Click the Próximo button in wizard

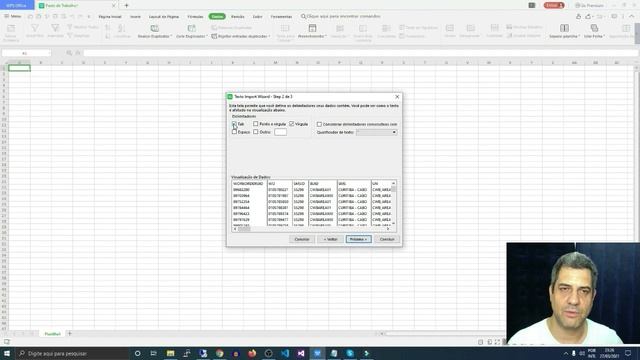pos(358,239)
